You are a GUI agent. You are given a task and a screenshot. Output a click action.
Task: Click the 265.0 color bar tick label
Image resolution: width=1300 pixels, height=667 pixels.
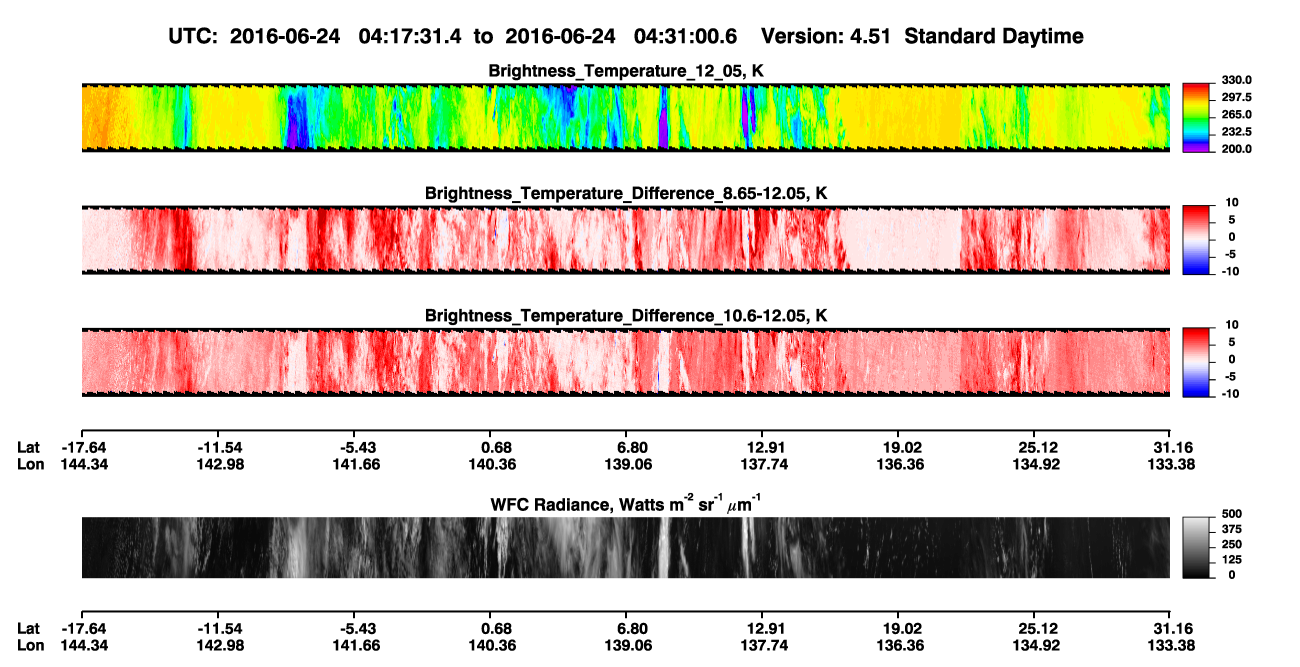click(x=1236, y=115)
